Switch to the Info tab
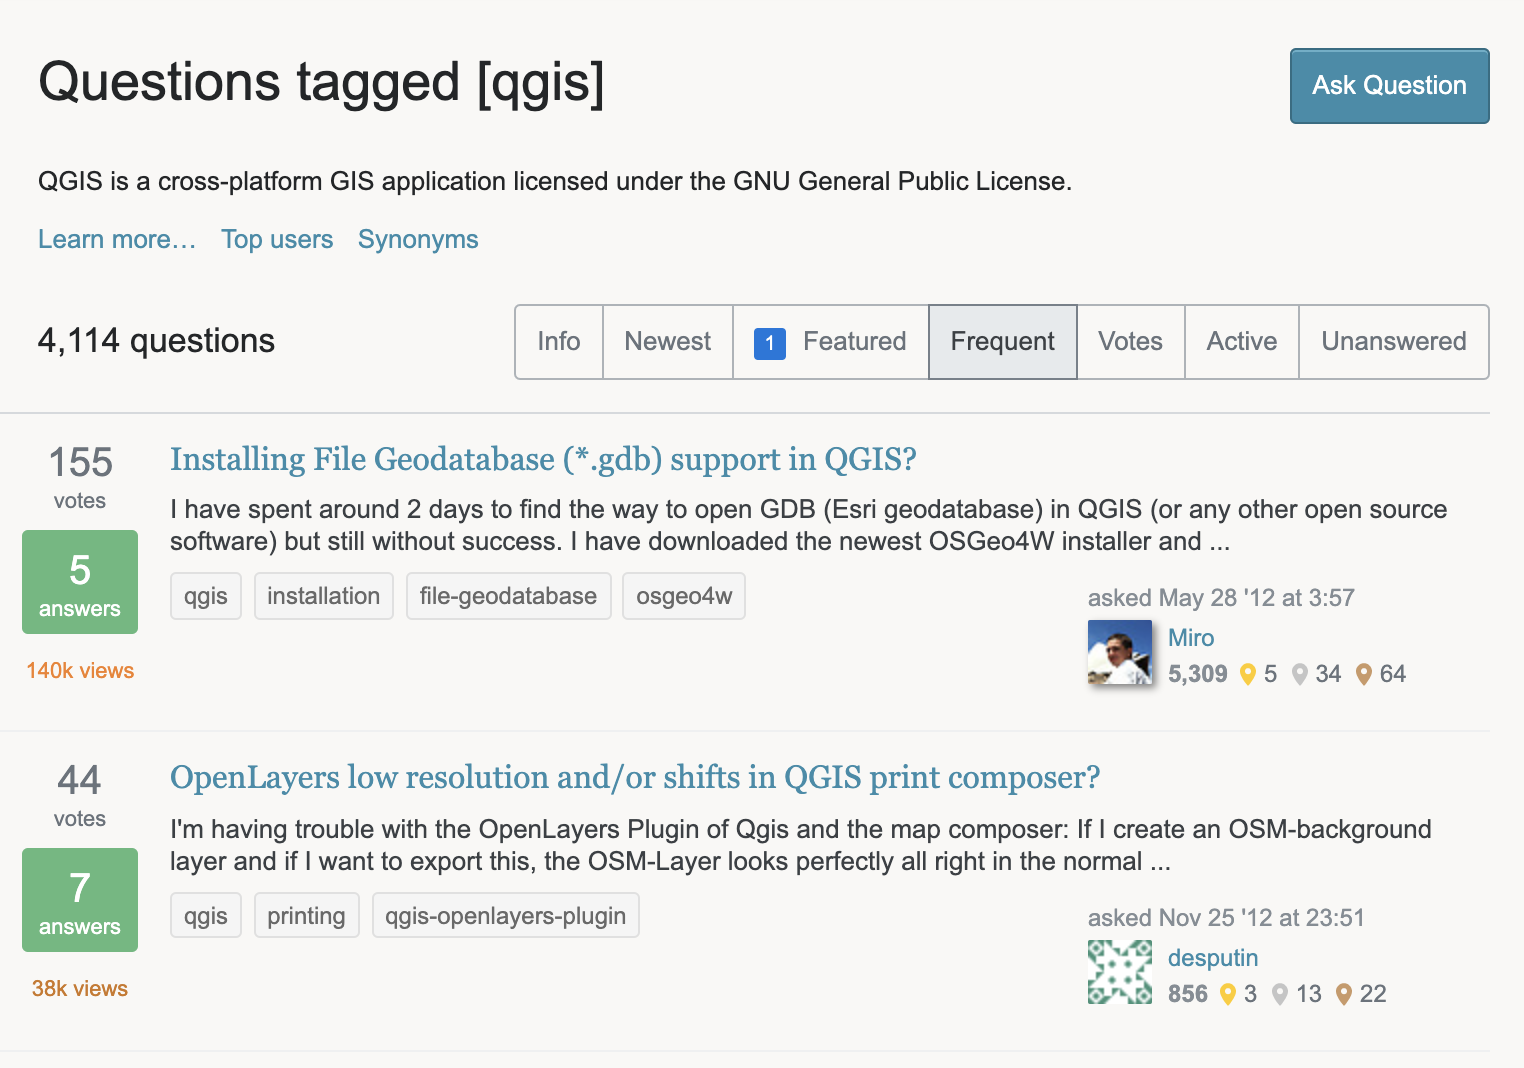The width and height of the screenshot is (1524, 1068). pyautogui.click(x=559, y=342)
